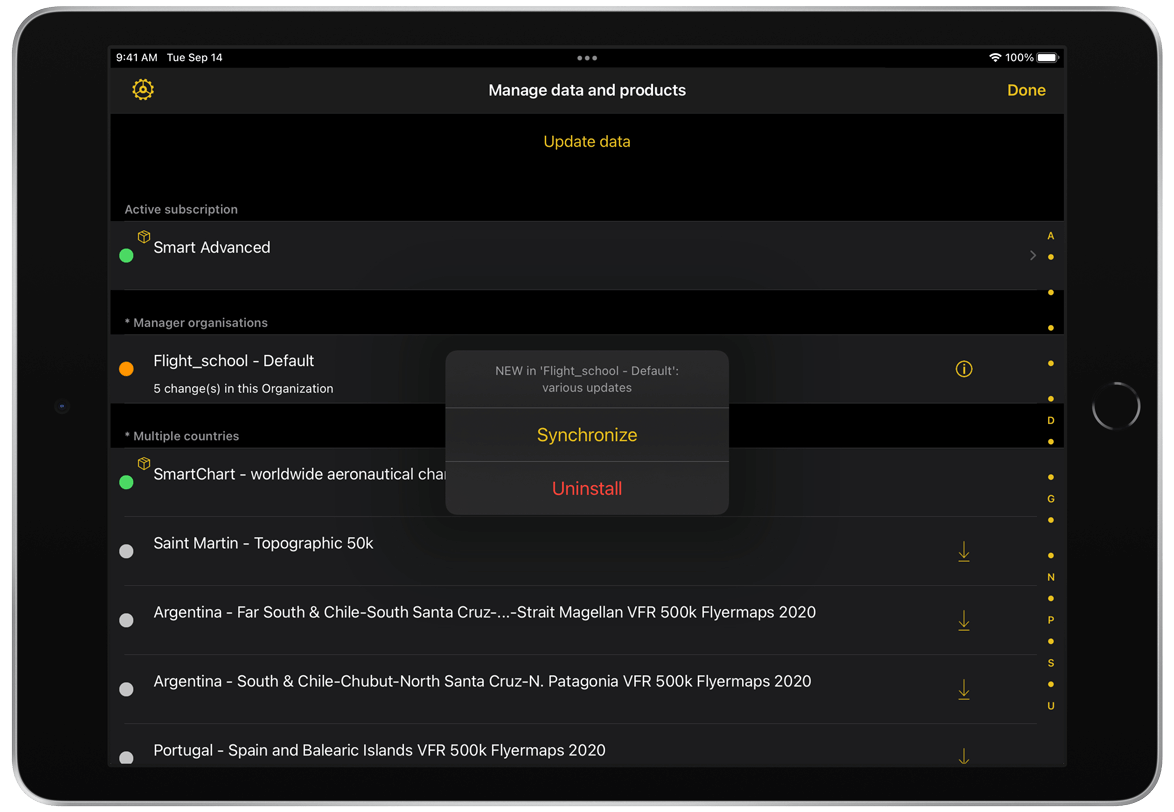Screen dimensions: 1174x812
Task: Click orange status dot of Flight_school
Action: click(127, 369)
